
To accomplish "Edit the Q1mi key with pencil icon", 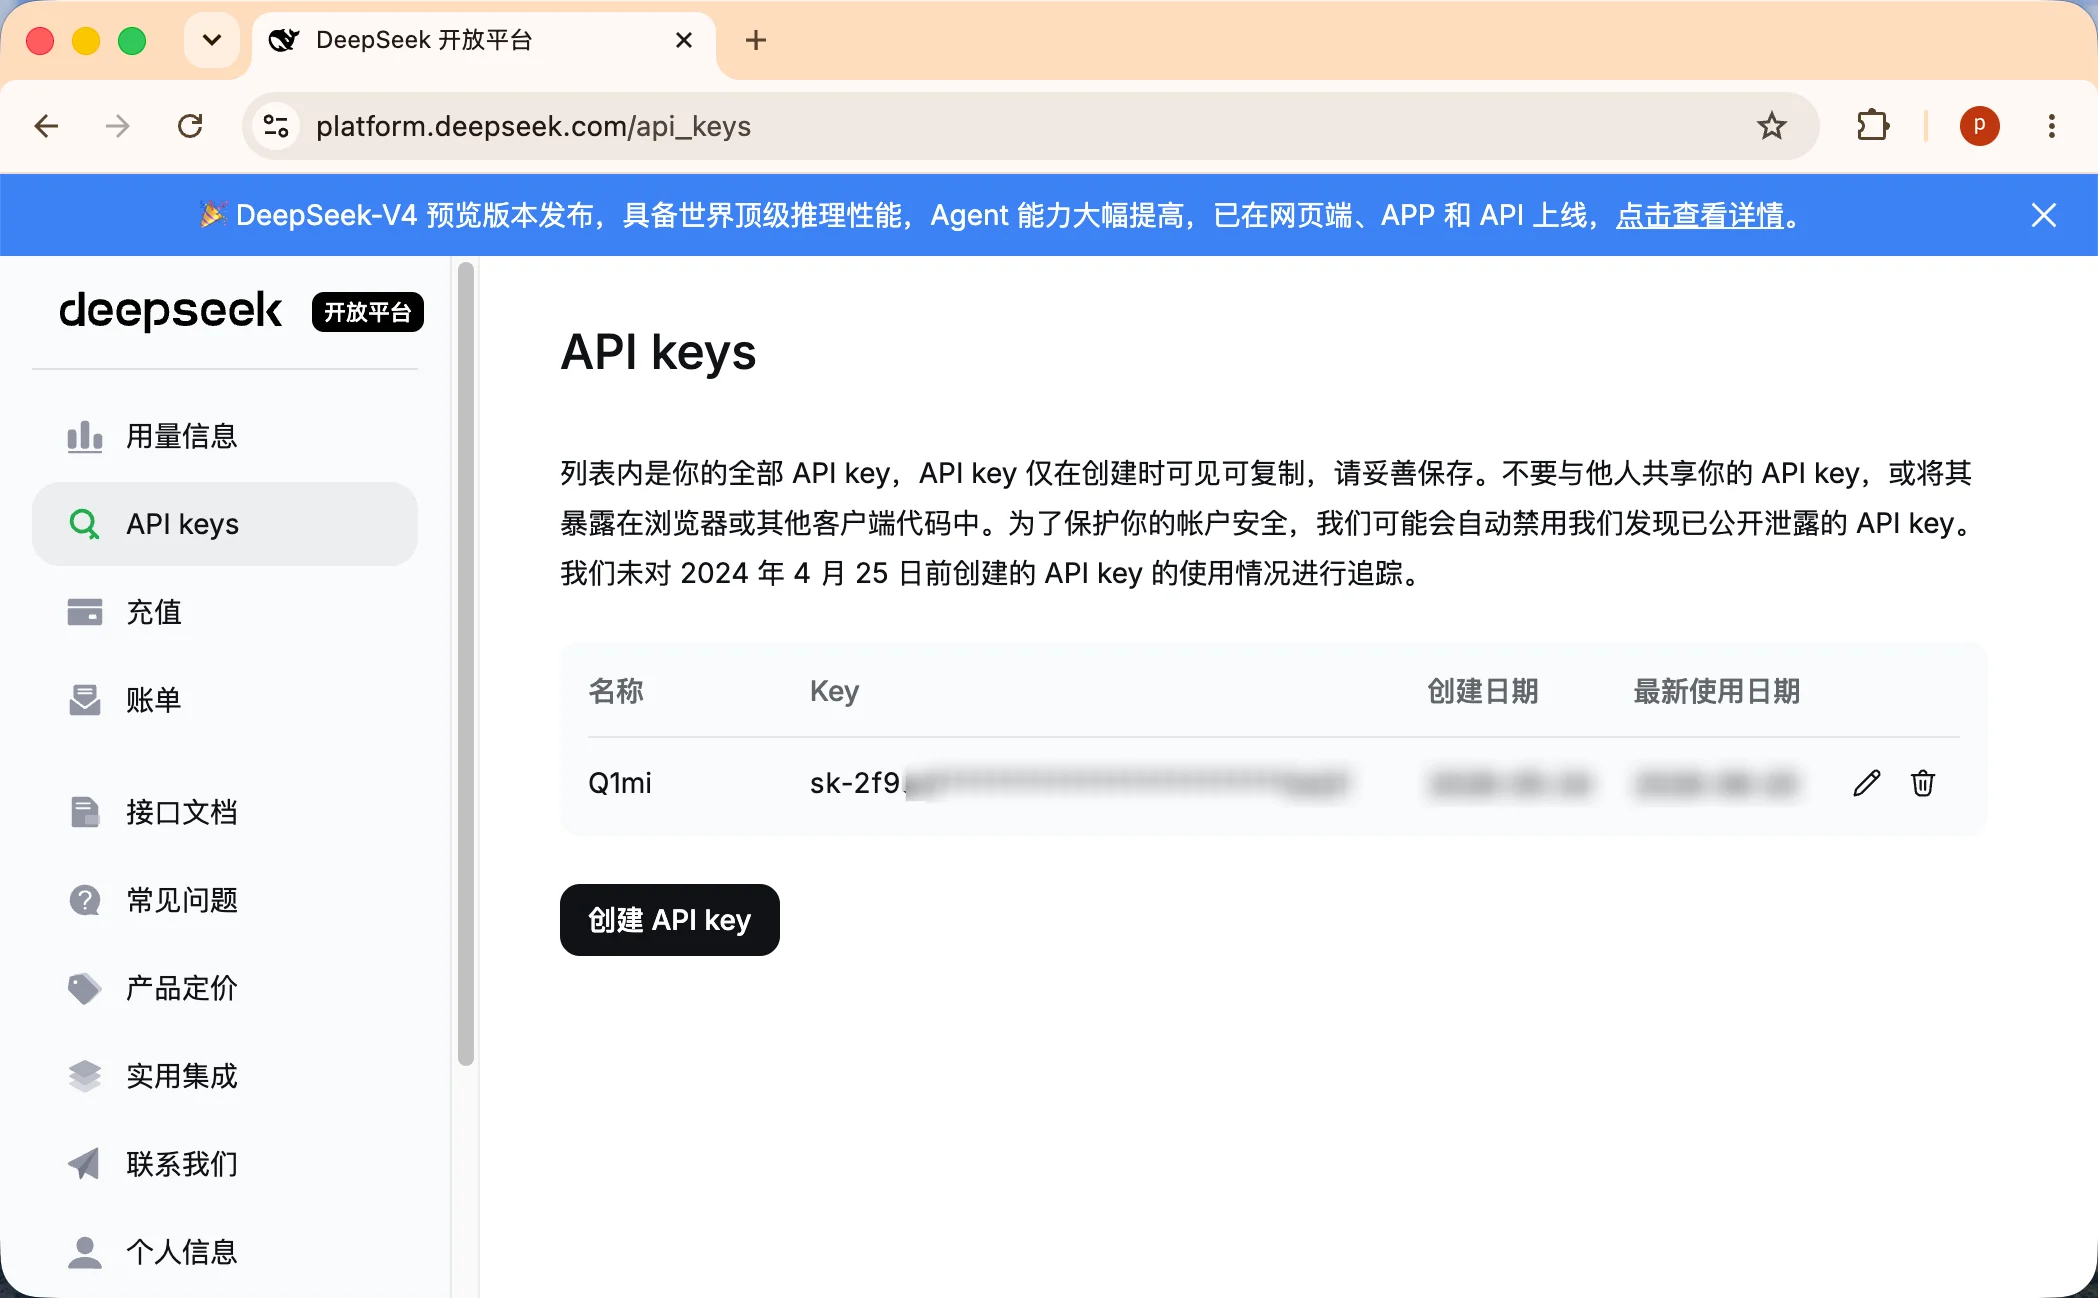I will point(1867,783).
